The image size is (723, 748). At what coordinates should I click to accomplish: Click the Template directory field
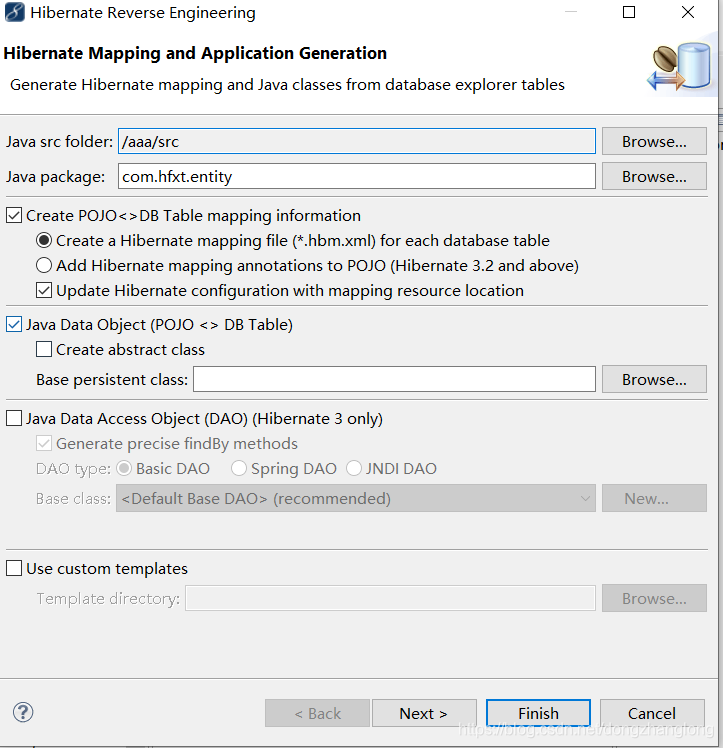pos(391,598)
